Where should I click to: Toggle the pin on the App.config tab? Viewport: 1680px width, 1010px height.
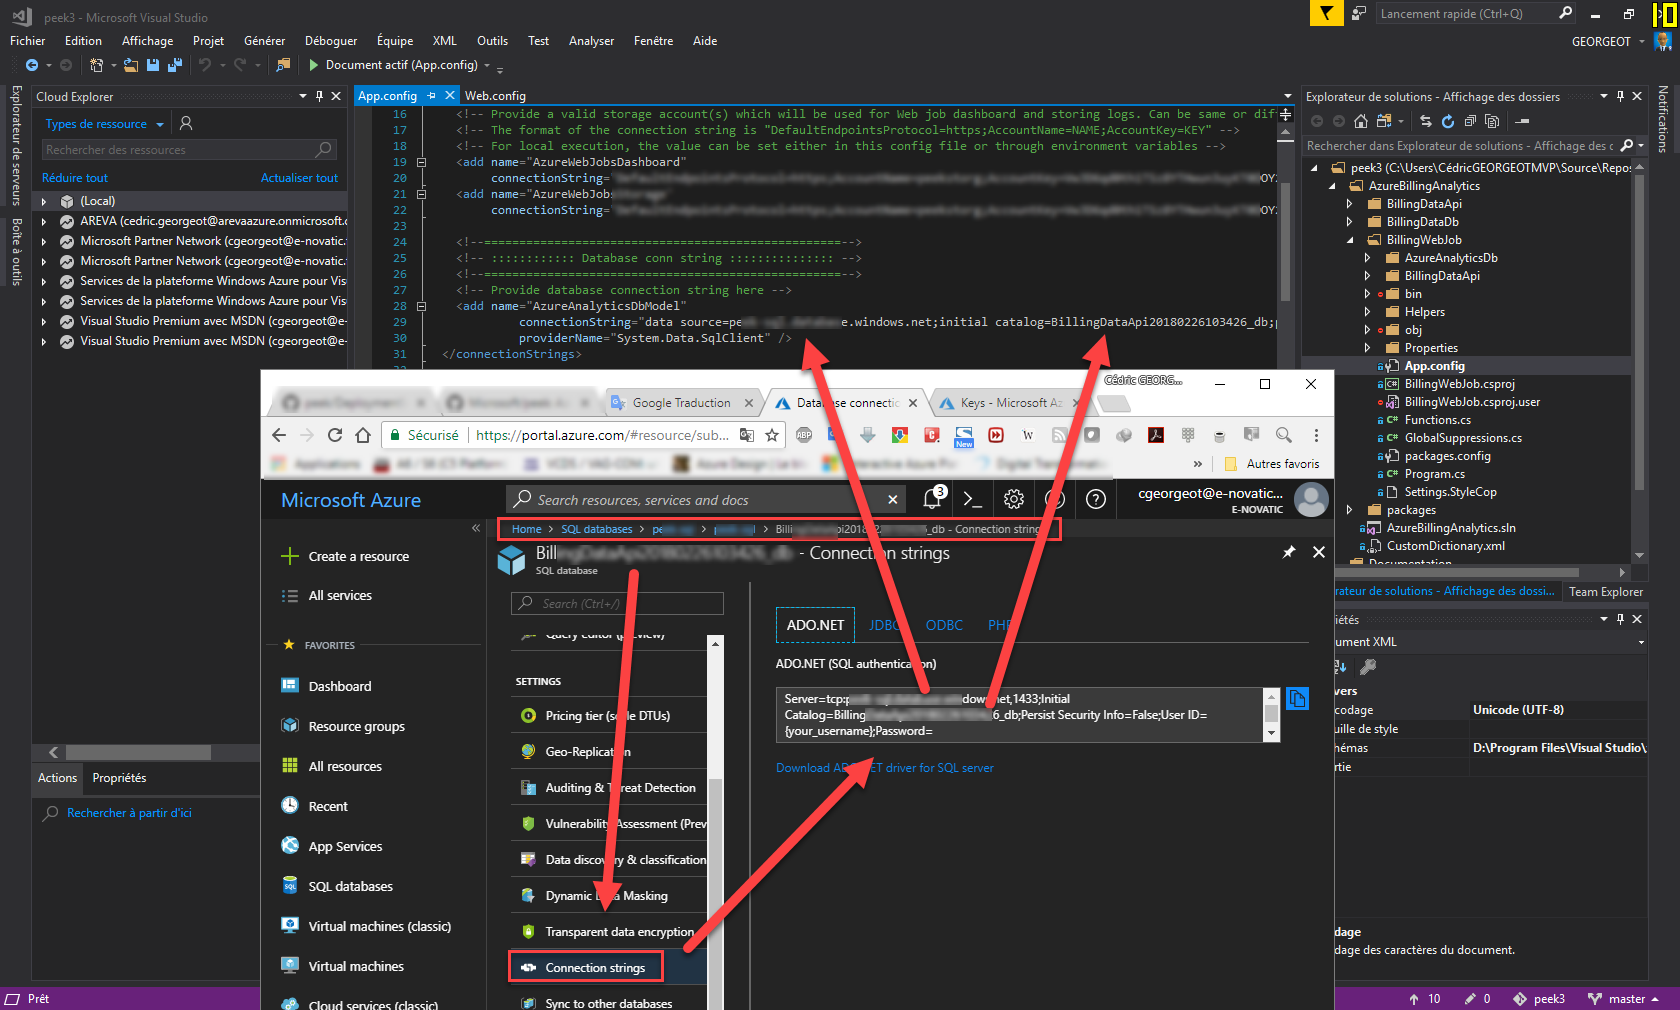click(x=432, y=96)
